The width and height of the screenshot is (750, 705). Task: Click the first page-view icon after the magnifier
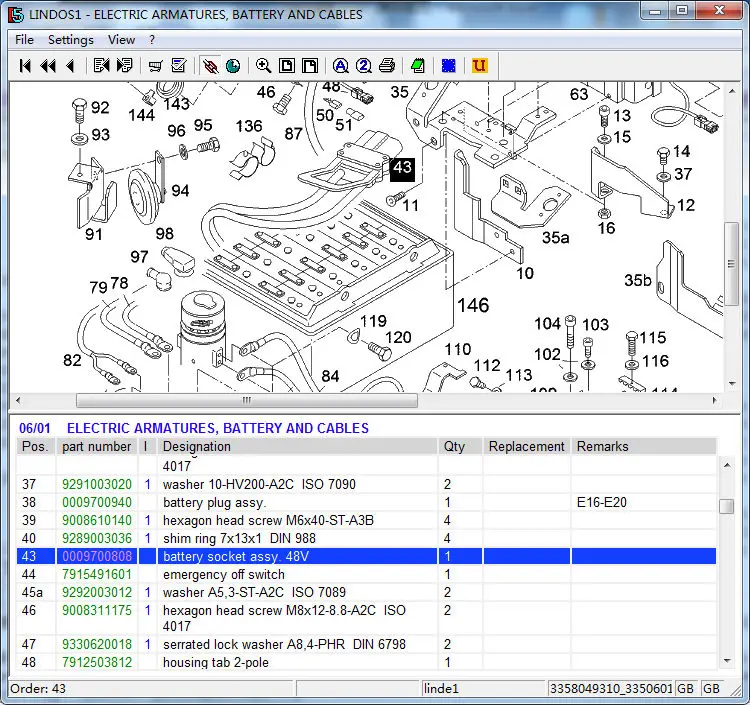287,66
